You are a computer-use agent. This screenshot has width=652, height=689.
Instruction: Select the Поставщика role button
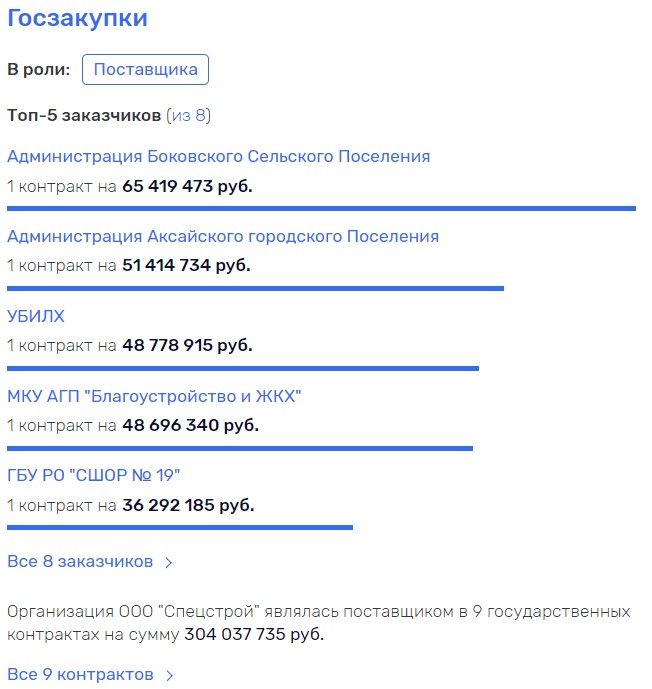145,69
